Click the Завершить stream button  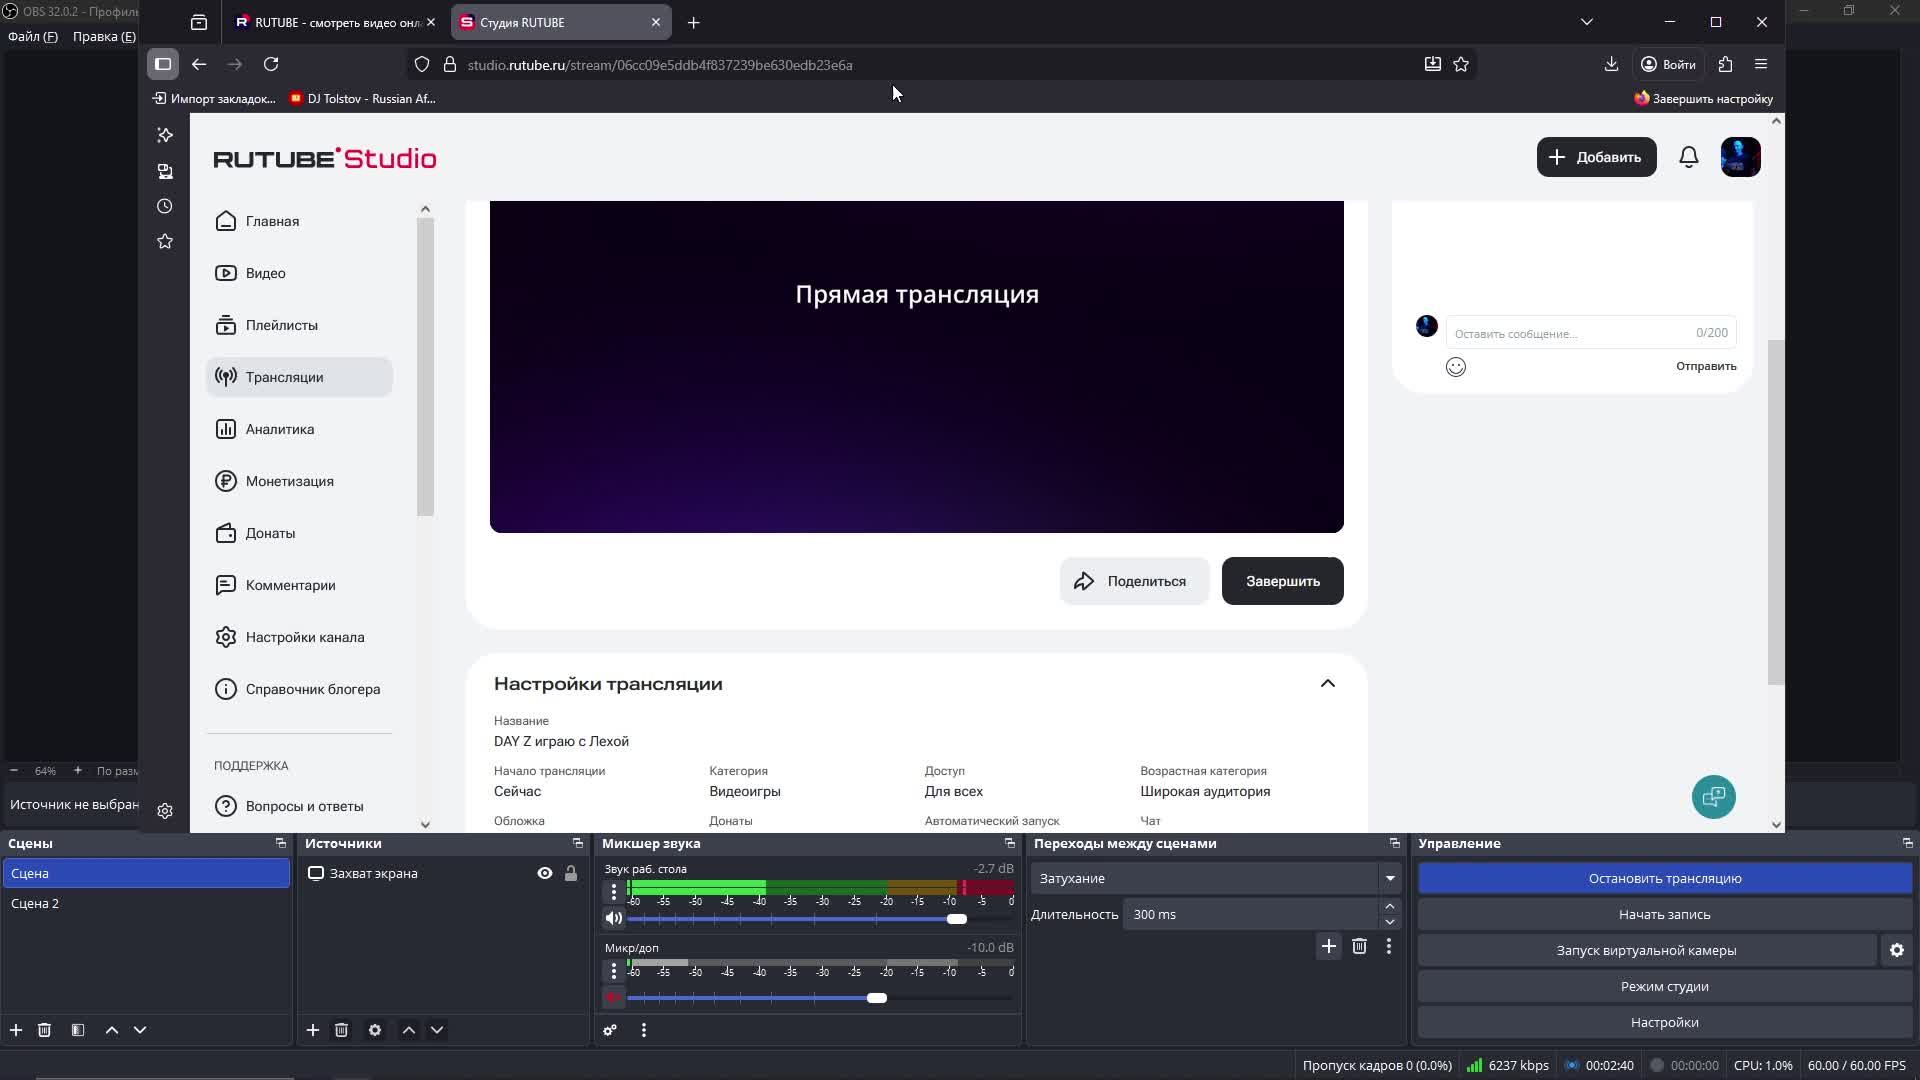tap(1282, 581)
